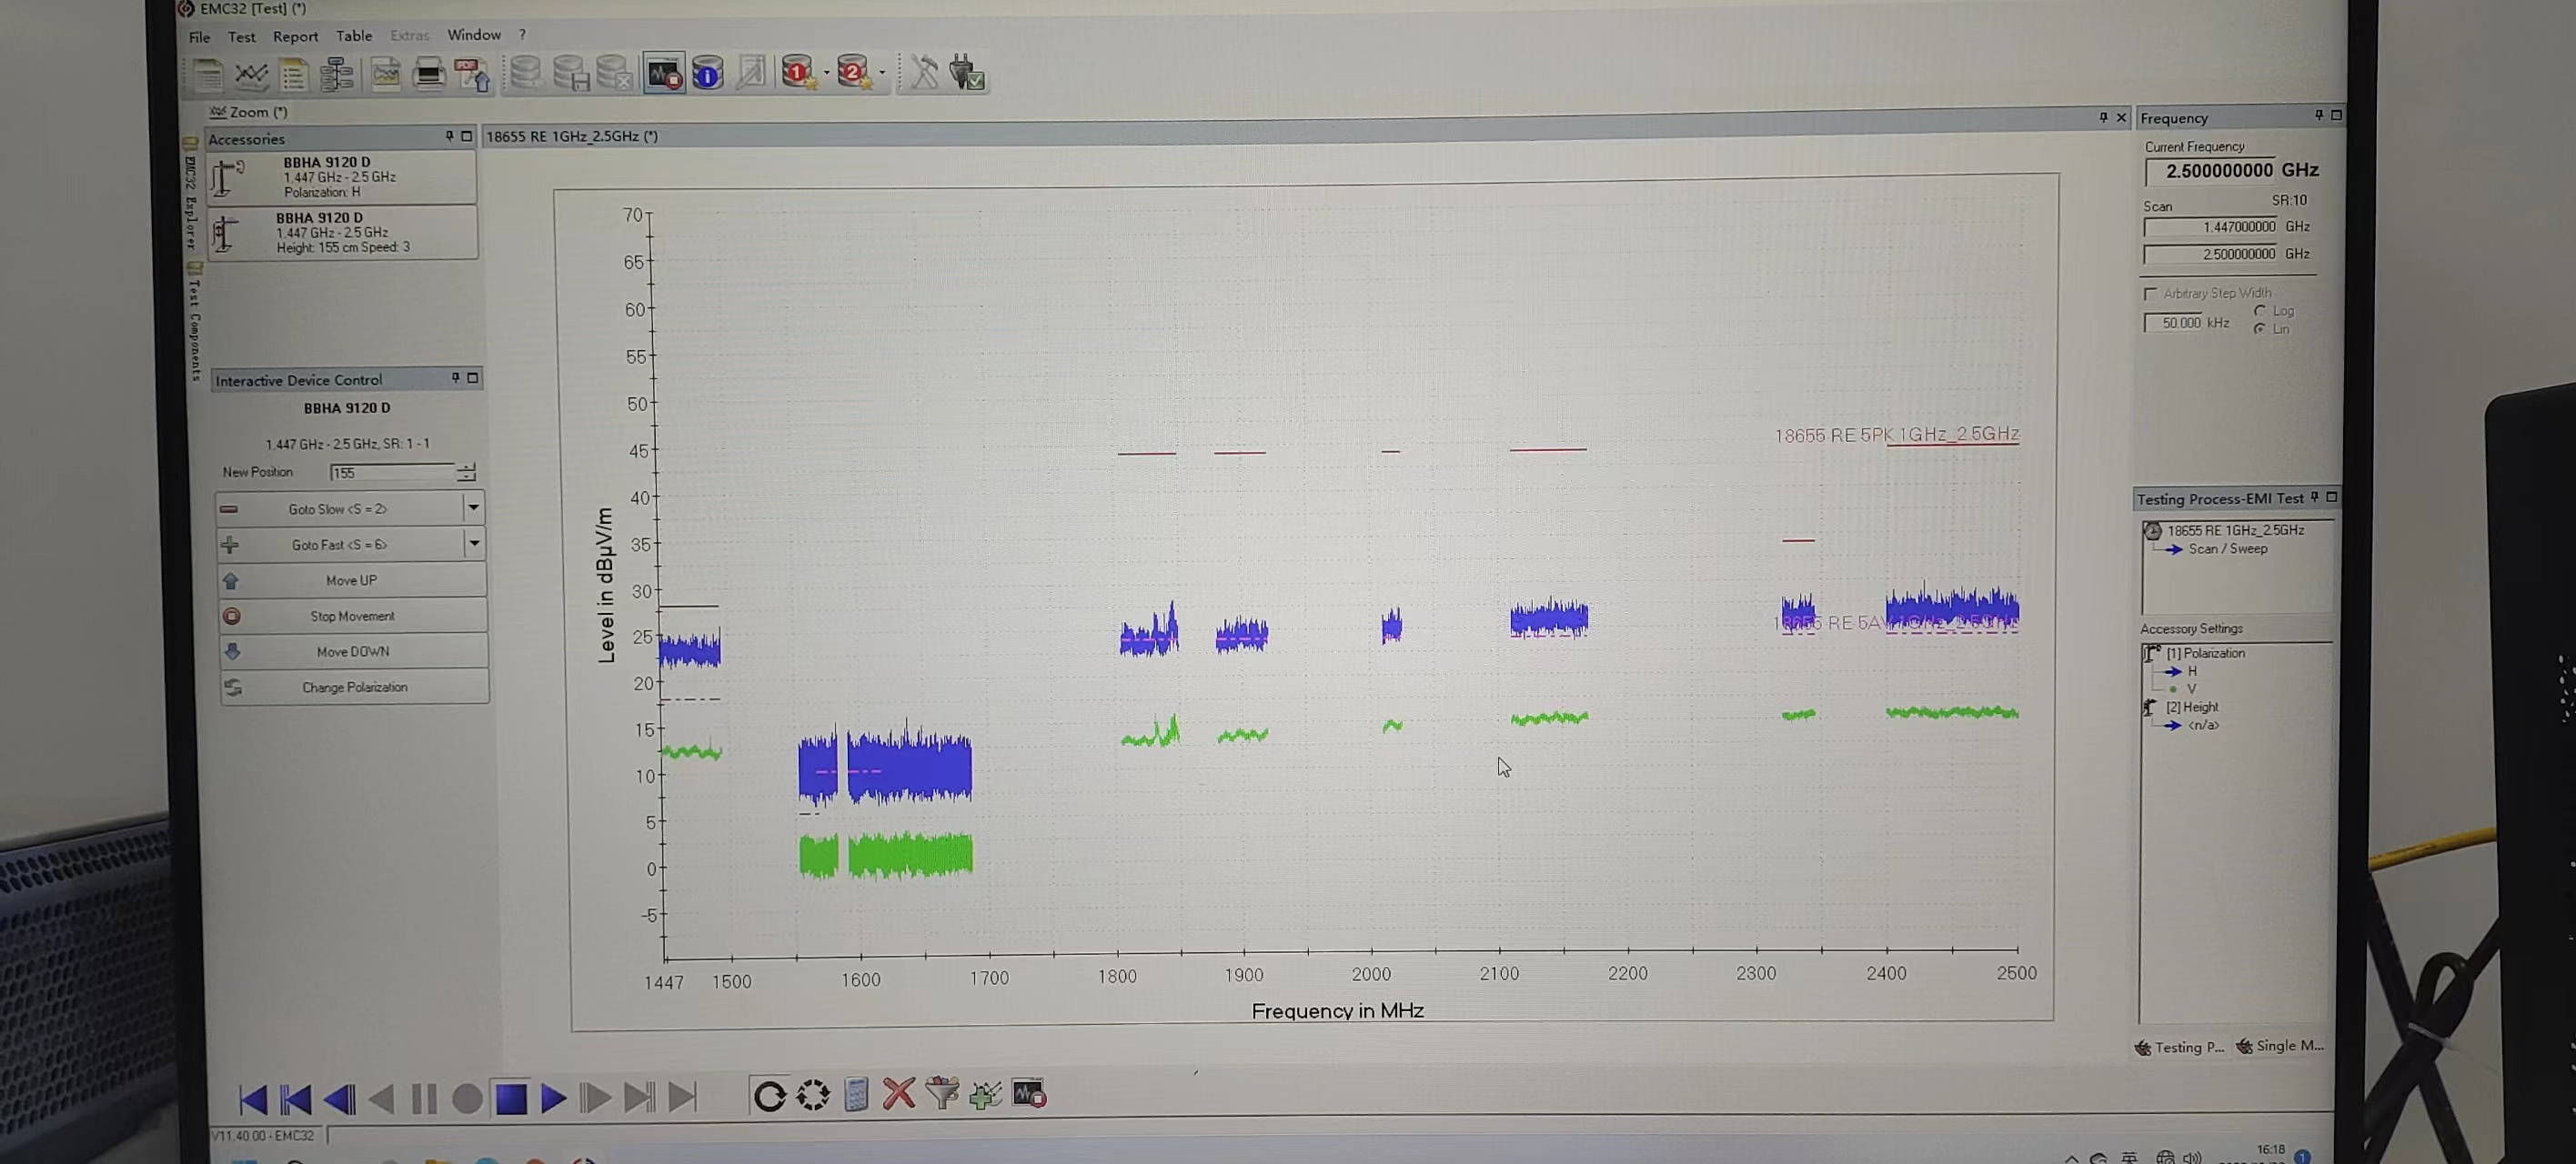
Task: Click the database 2 star toolbar icon
Action: 854,73
